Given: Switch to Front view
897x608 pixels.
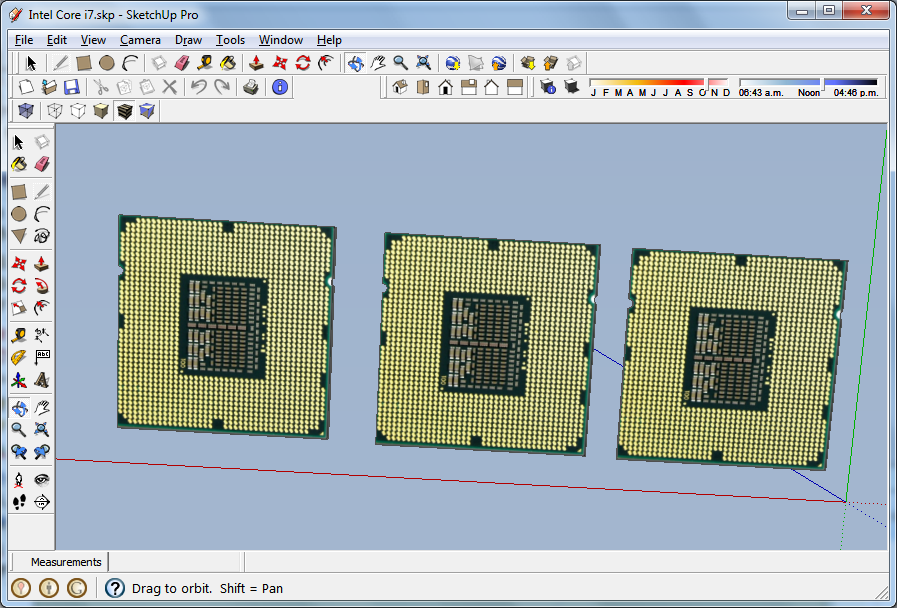Looking at the screenshot, I should [446, 87].
